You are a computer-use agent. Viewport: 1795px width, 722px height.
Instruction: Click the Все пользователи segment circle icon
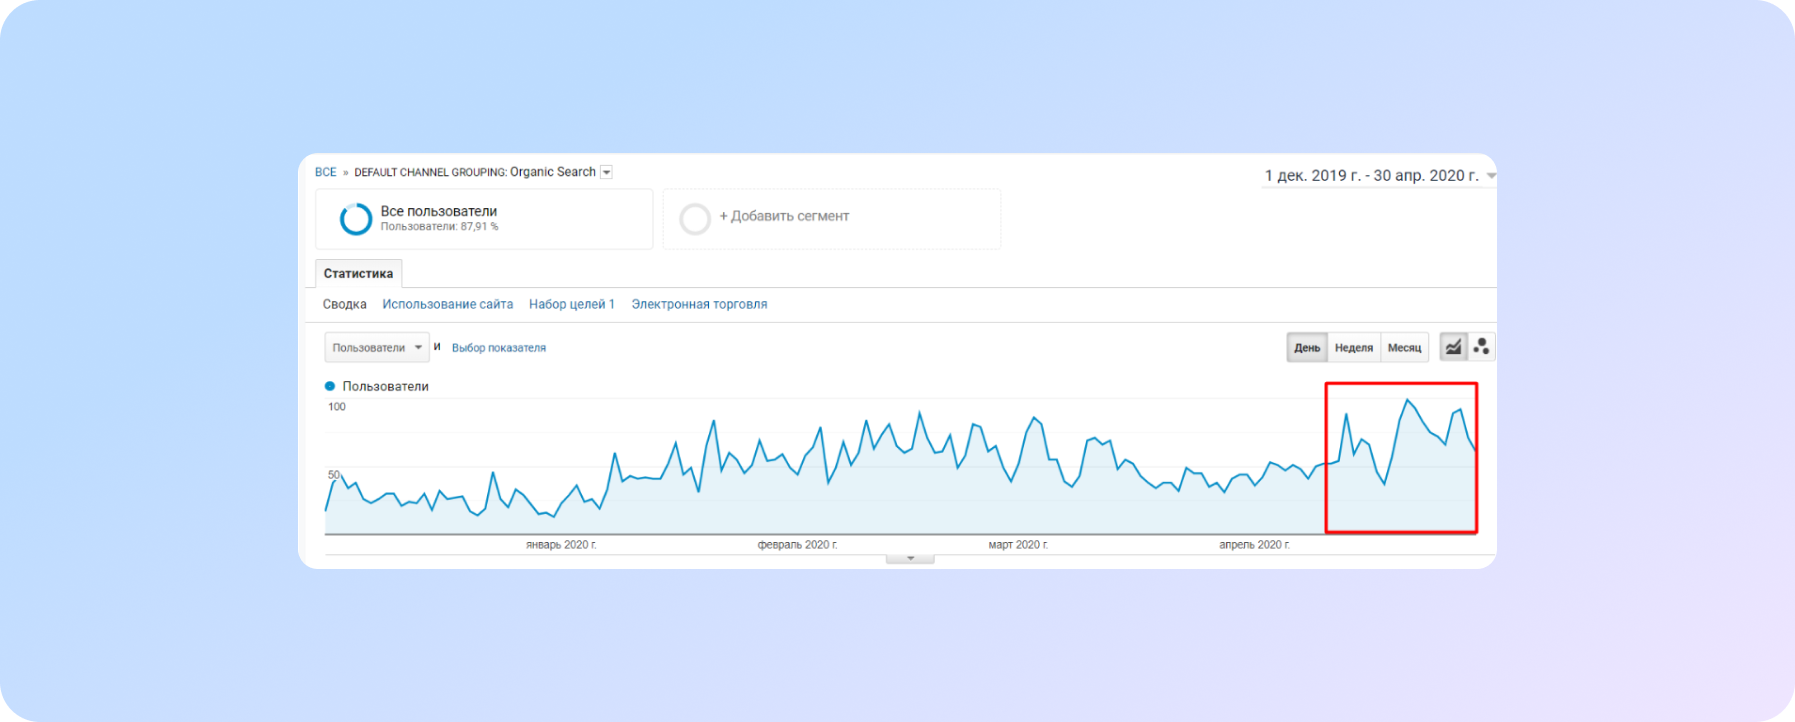(356, 219)
